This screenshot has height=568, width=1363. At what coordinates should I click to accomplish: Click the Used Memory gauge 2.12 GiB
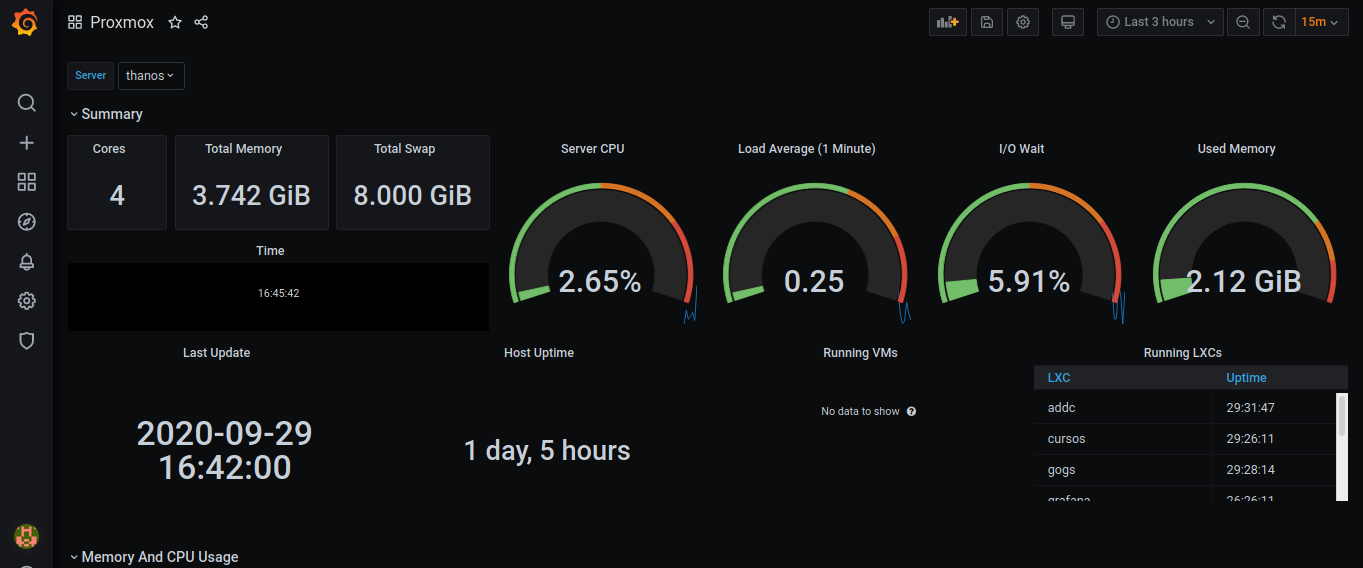[1244, 282]
